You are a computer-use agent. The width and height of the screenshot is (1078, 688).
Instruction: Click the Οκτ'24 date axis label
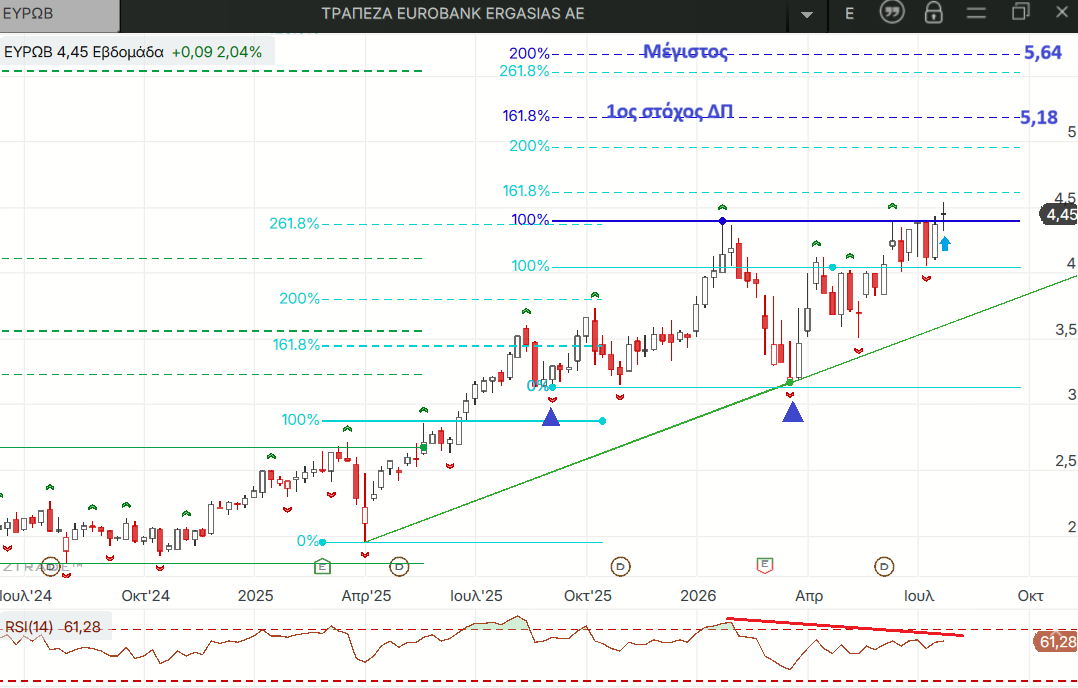(x=146, y=596)
